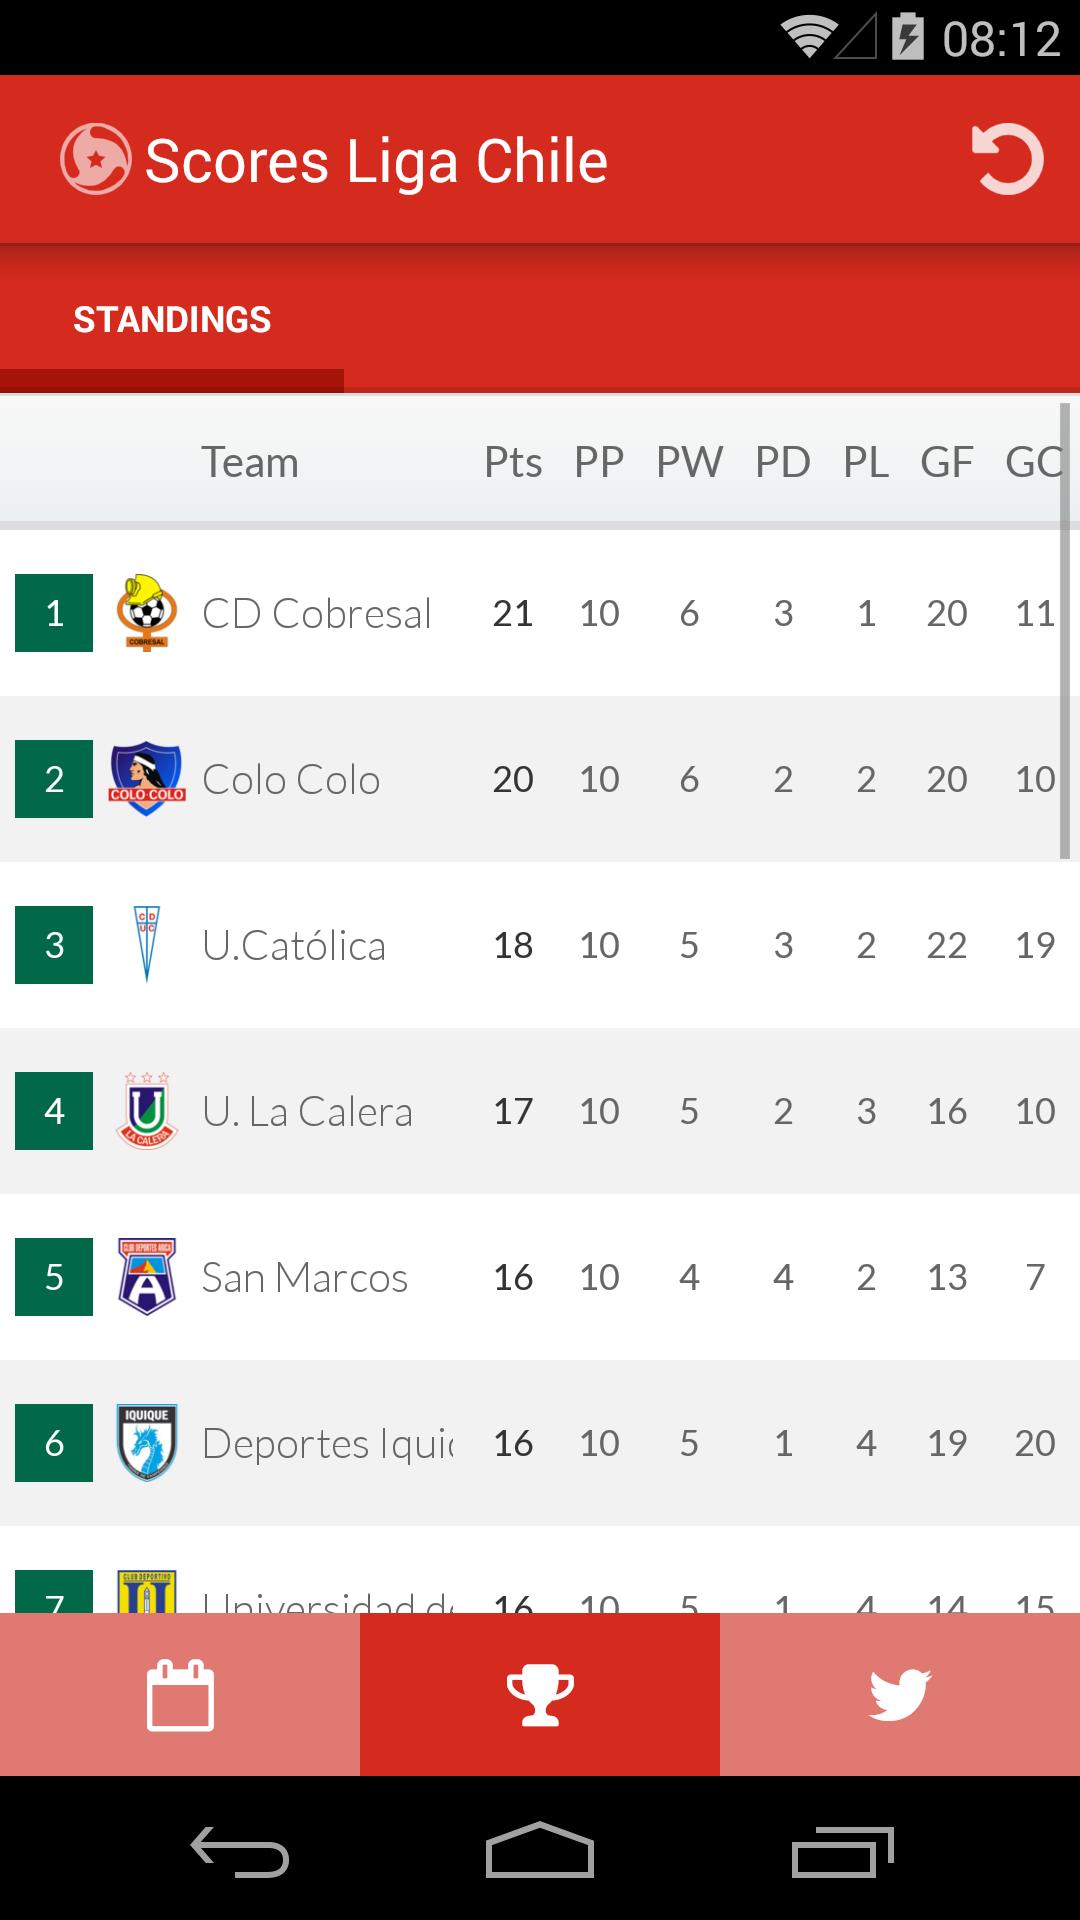
Task: Tap the position 3 rank badge
Action: (x=54, y=945)
